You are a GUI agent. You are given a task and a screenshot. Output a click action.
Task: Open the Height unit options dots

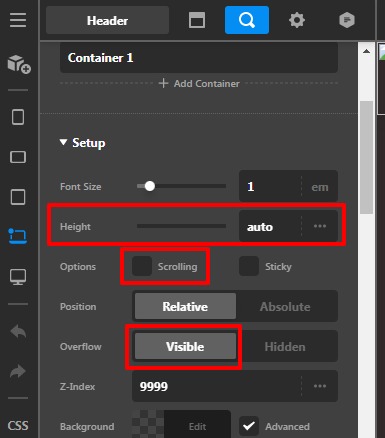[x=320, y=226]
